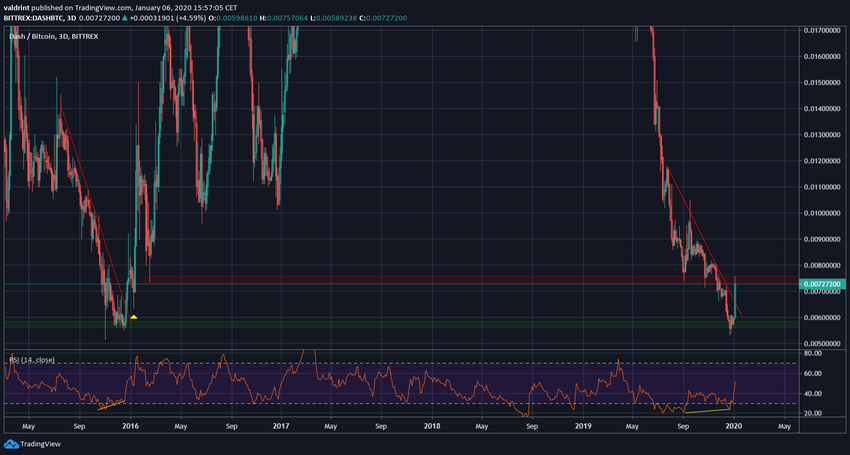The image size is (850, 455).
Task: Click the 2018 label on time axis
Action: point(431,425)
